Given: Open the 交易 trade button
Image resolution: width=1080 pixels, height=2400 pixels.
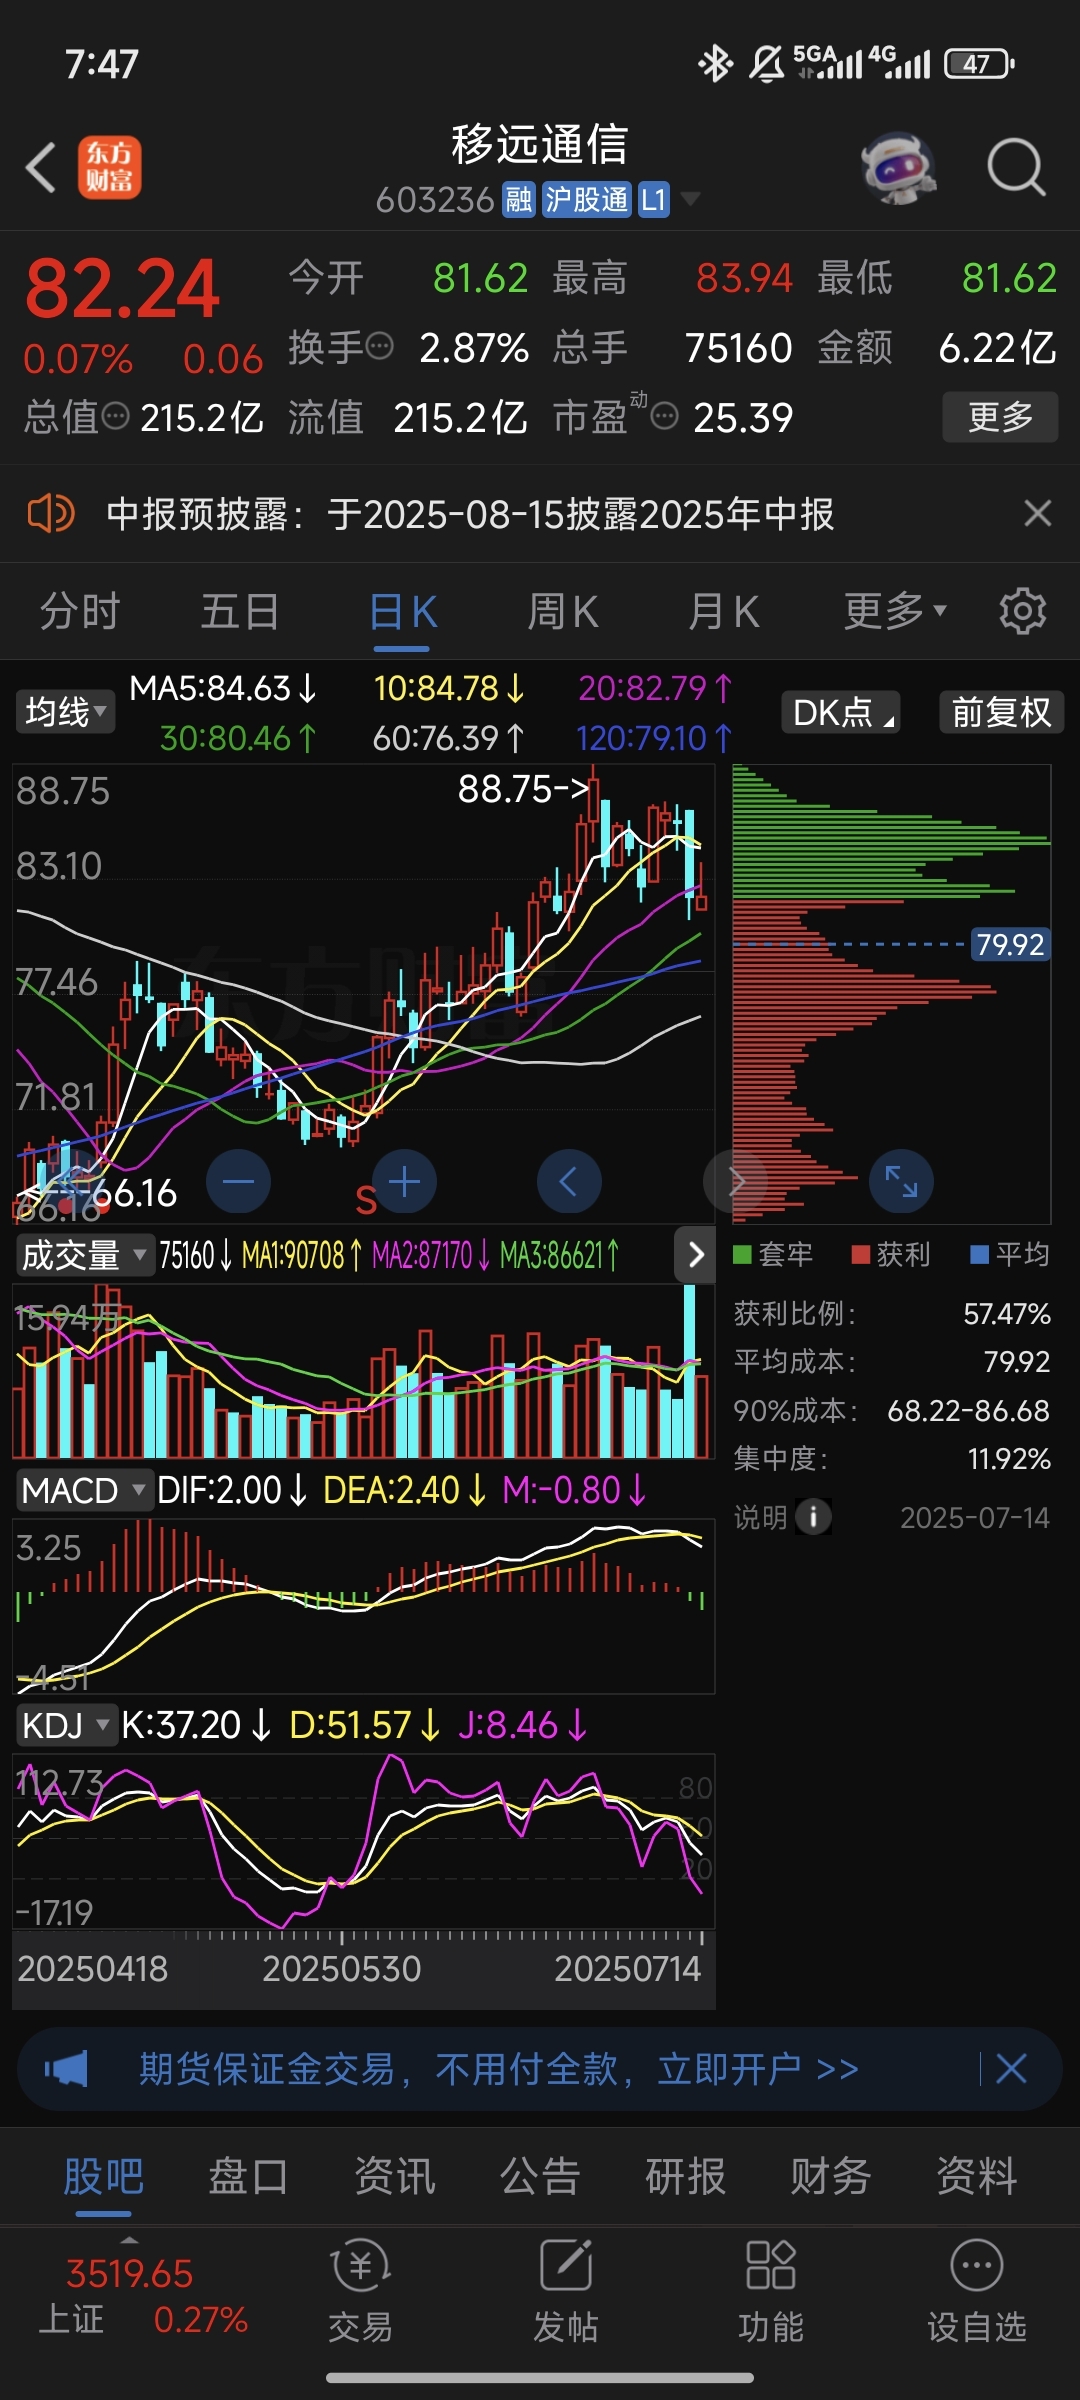Looking at the screenshot, I should [x=360, y=2291].
